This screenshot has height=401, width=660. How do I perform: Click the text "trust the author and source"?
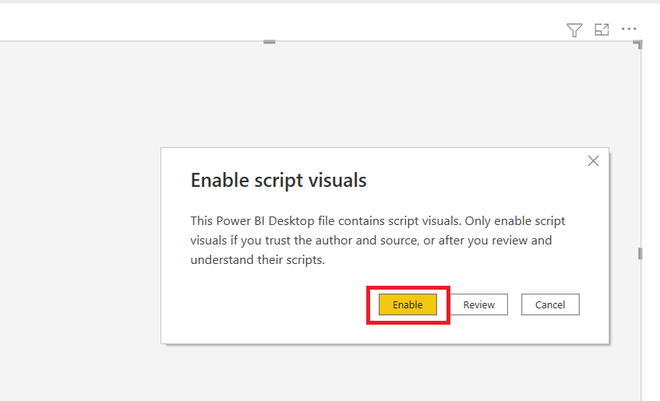tap(341, 240)
